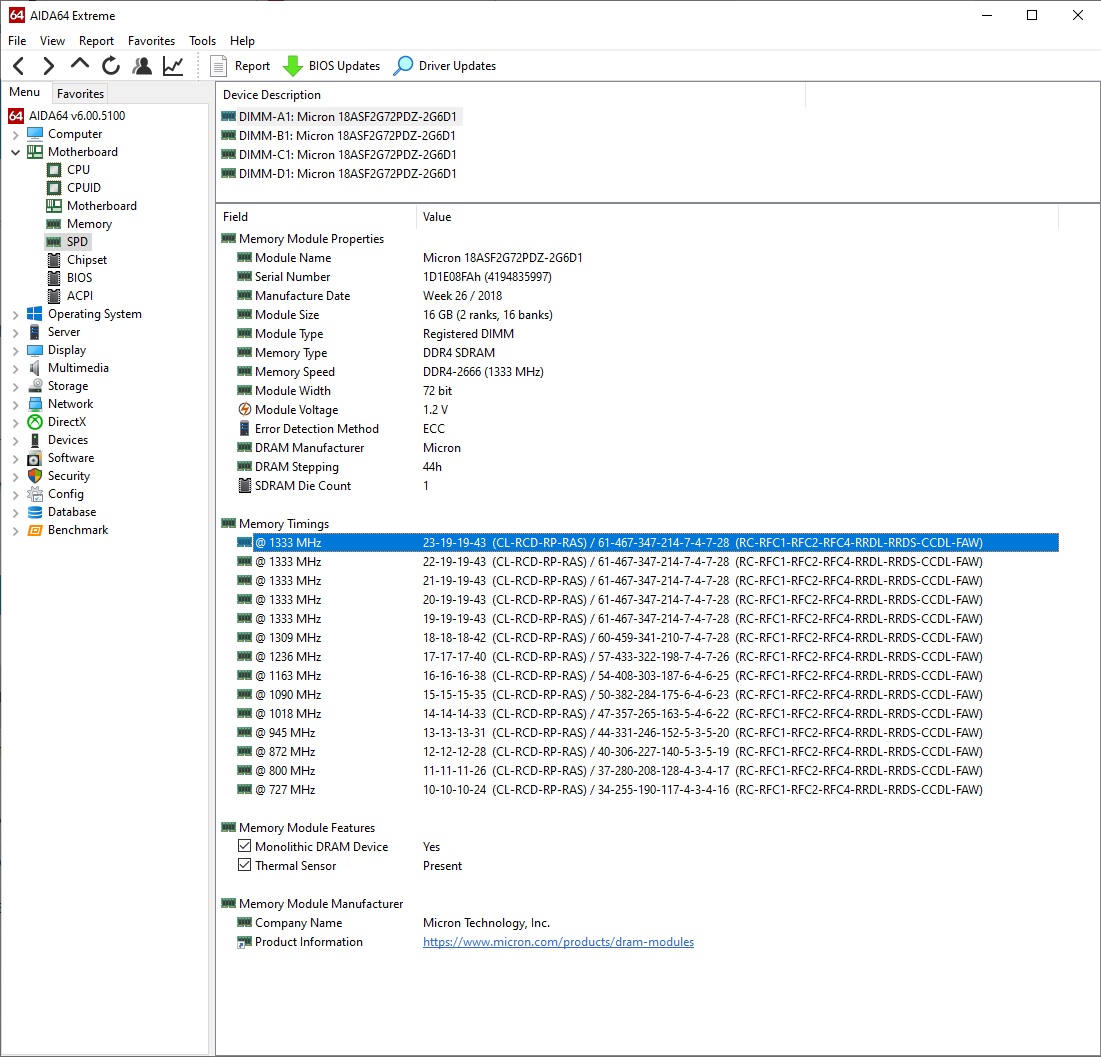Screen dimensions: 1101x1057
Task: Click the Value column header
Action: click(x=737, y=217)
